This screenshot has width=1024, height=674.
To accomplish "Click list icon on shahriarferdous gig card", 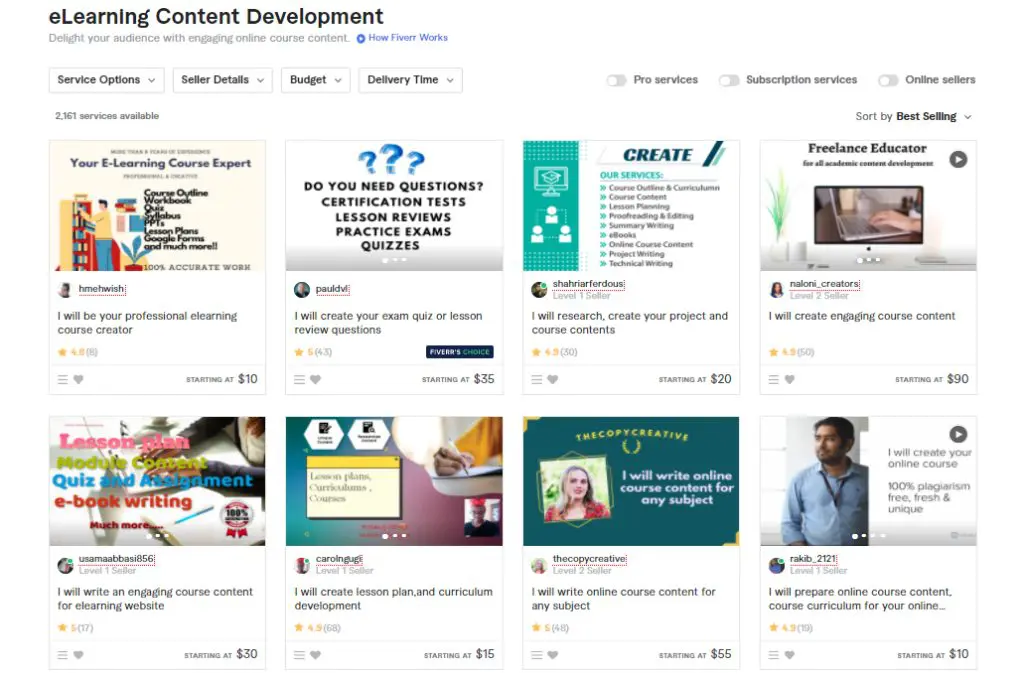I will tap(537, 380).
